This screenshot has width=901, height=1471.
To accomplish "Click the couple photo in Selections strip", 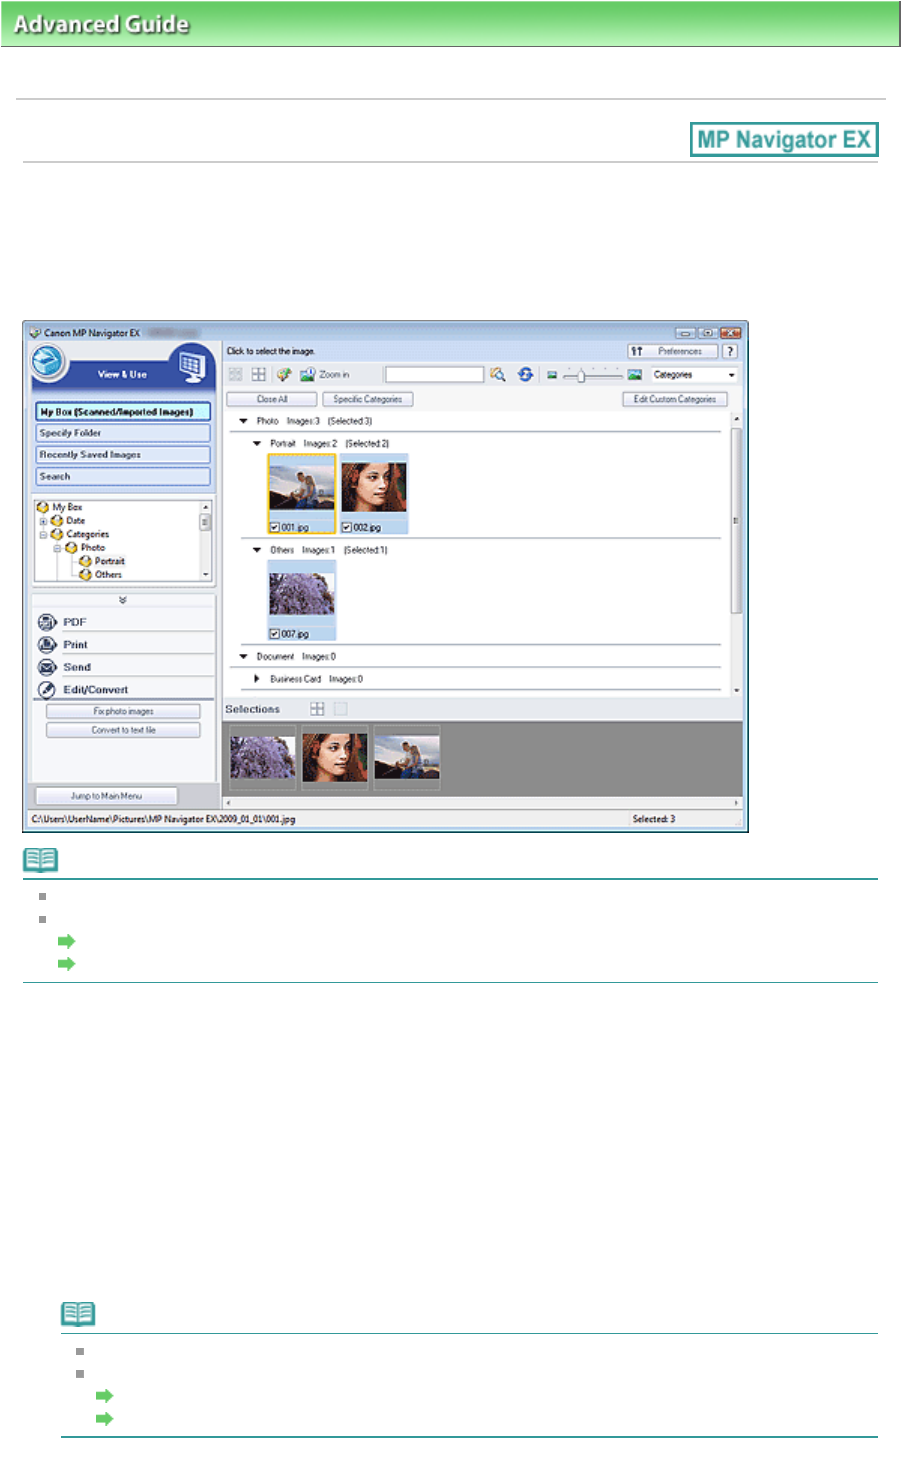I will (407, 758).
